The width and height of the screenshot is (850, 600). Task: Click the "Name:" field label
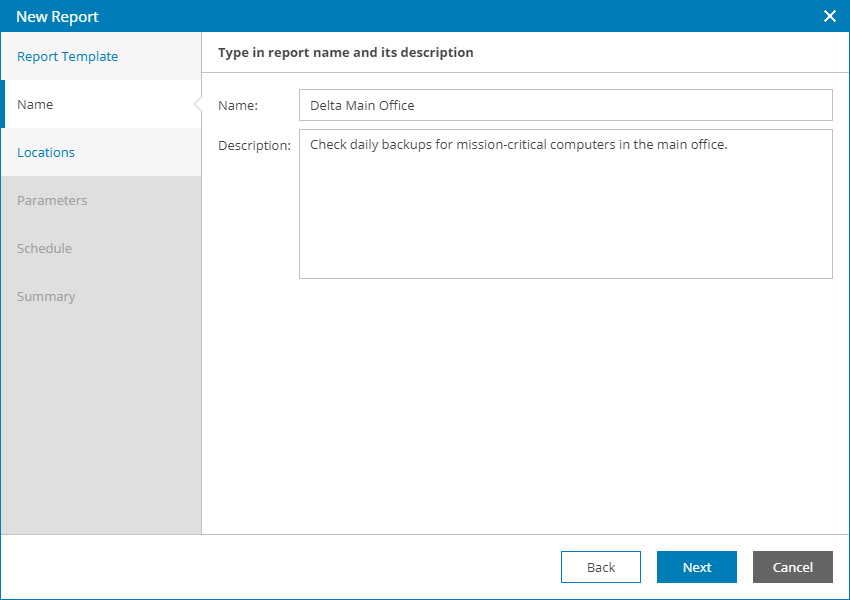(x=238, y=105)
